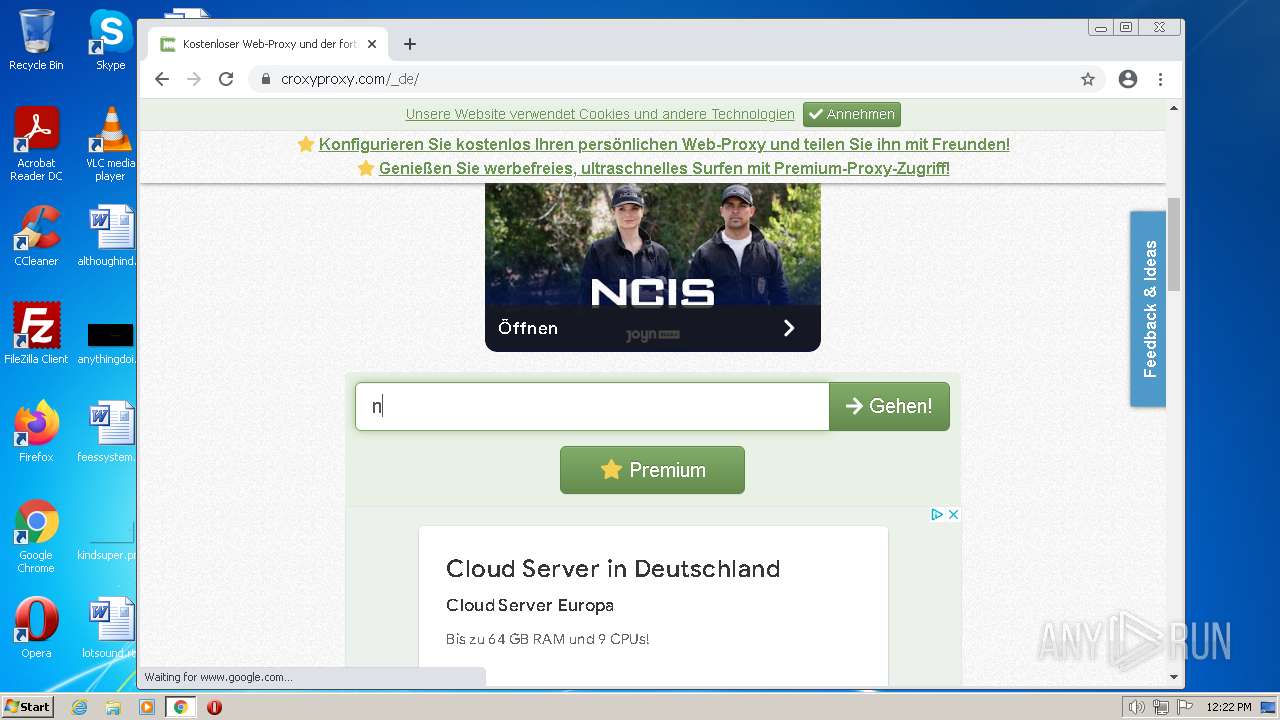
Task: Launch Internet Explorer from taskbar
Action: coord(80,707)
